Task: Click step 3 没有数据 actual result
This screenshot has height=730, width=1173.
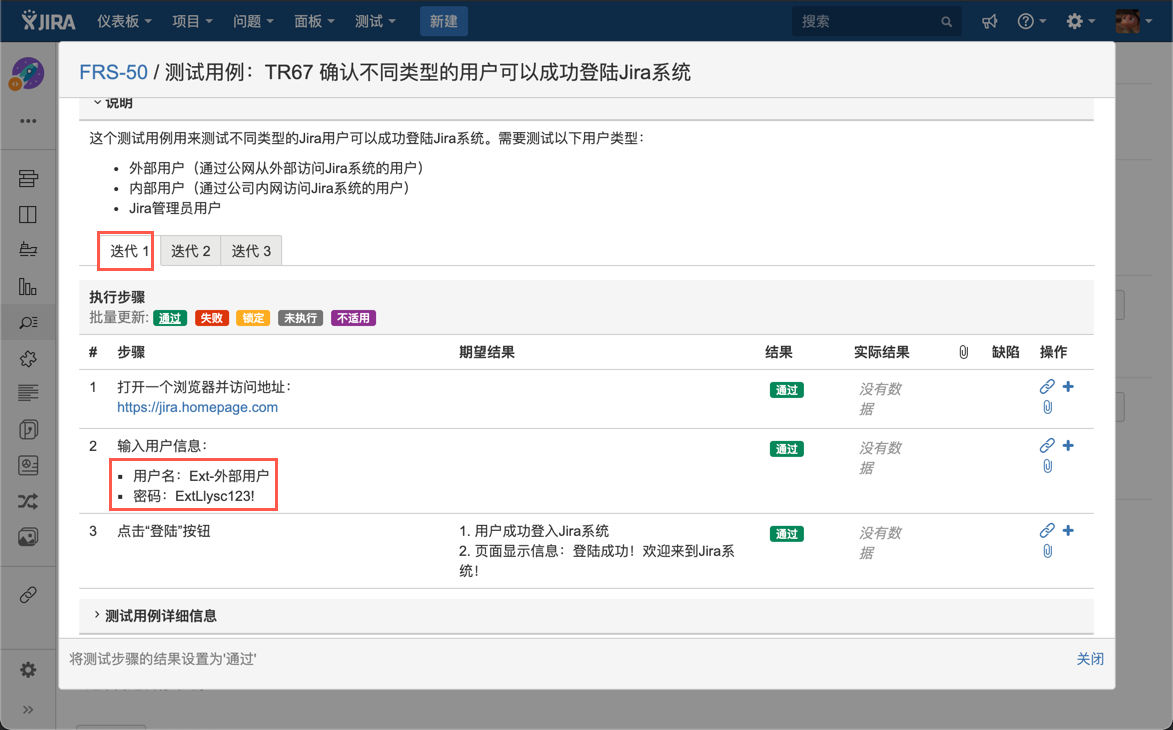Action: [x=880, y=543]
